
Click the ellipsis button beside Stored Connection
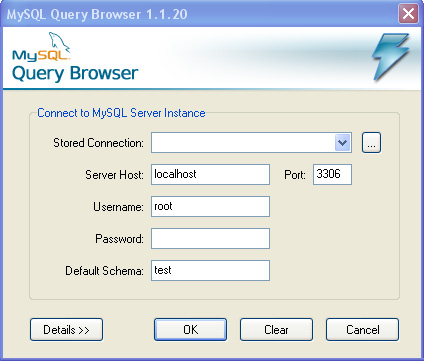[371, 143]
